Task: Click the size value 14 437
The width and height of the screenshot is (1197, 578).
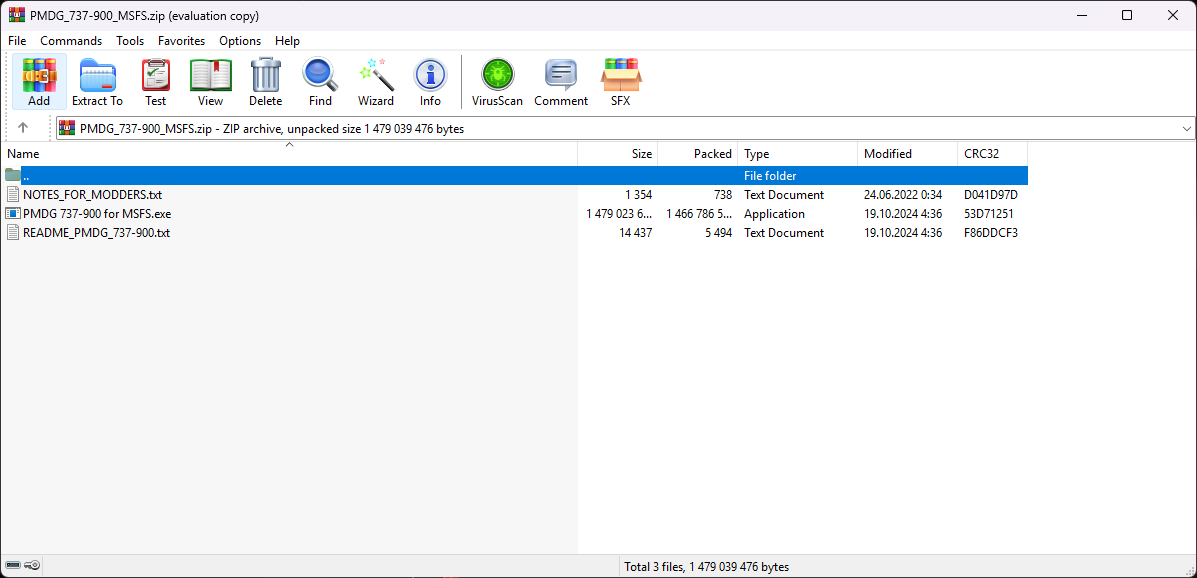Action: (636, 233)
